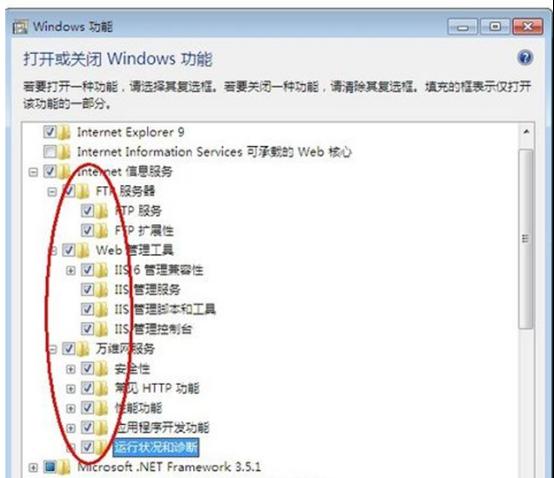Click the Microsoft .NET Framework 3.5.1 folder icon

point(64,467)
